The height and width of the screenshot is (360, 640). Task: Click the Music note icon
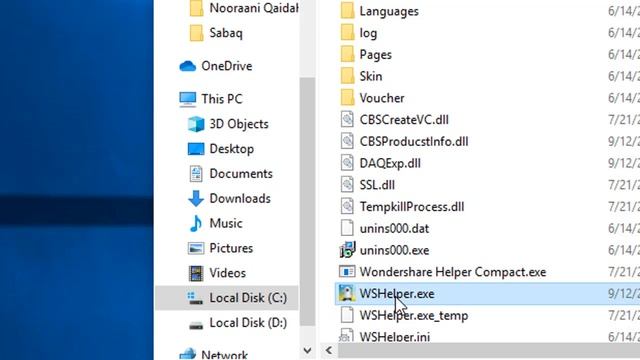click(x=196, y=223)
